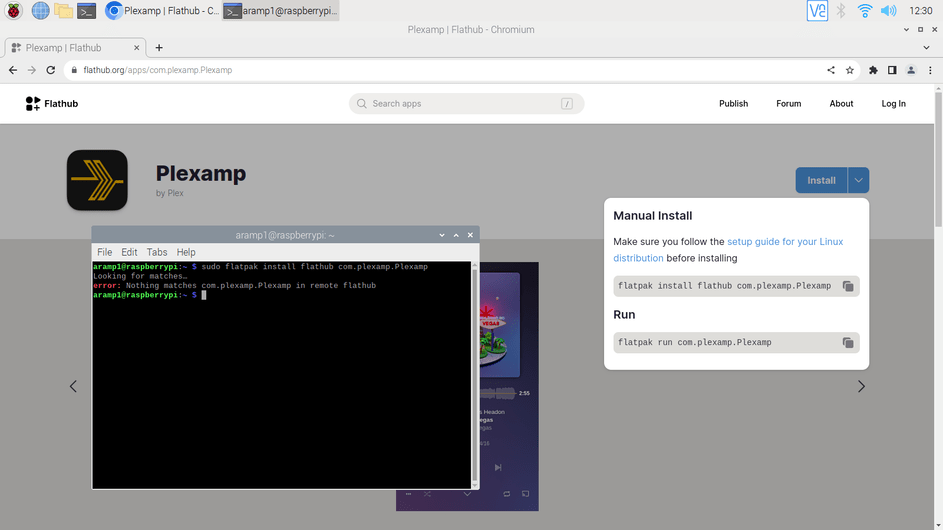The height and width of the screenshot is (530, 943).
Task: Show previous screenshot in carousel
Action: pyautogui.click(x=73, y=386)
